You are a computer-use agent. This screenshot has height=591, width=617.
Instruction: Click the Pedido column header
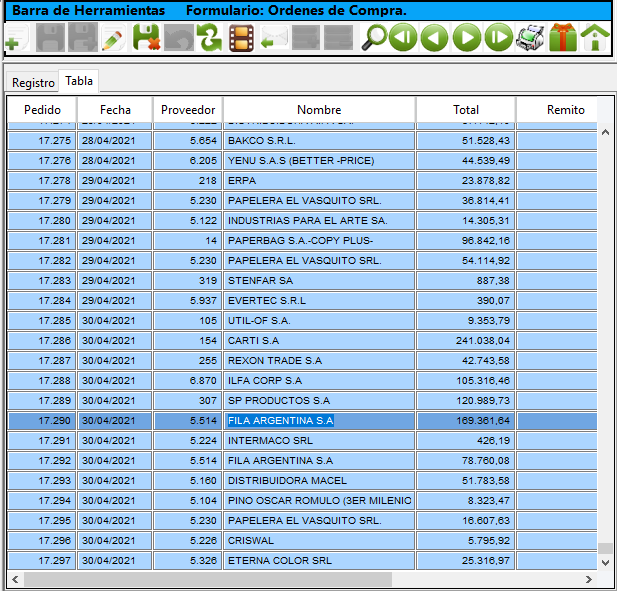coord(42,110)
